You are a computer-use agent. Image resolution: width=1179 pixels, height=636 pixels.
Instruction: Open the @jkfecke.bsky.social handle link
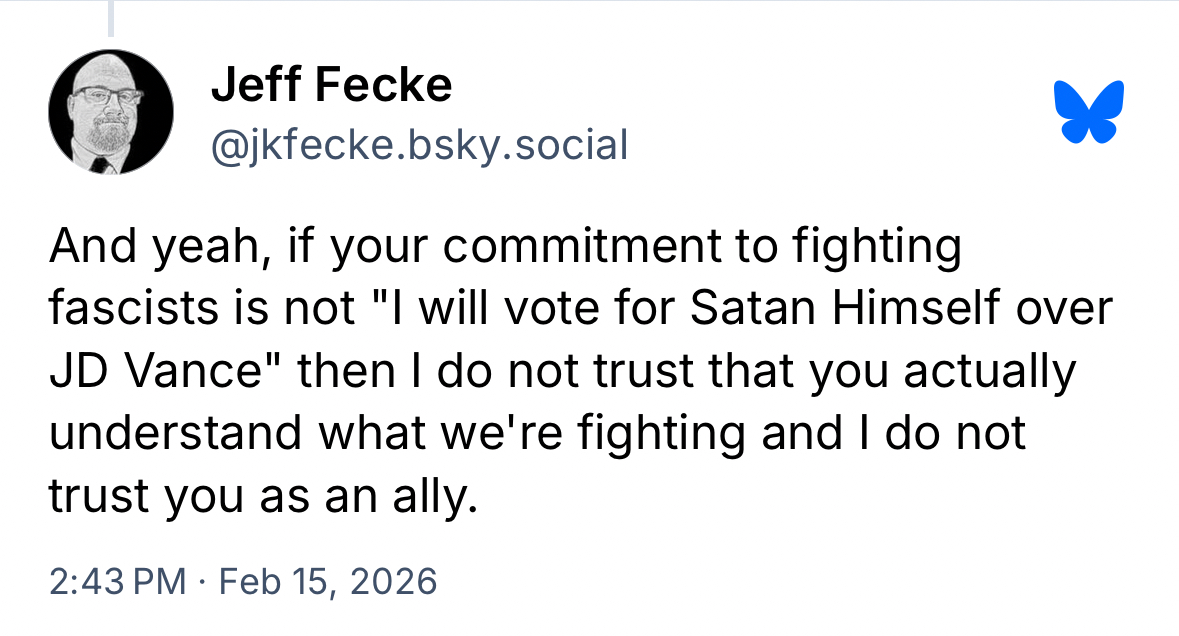pos(419,145)
